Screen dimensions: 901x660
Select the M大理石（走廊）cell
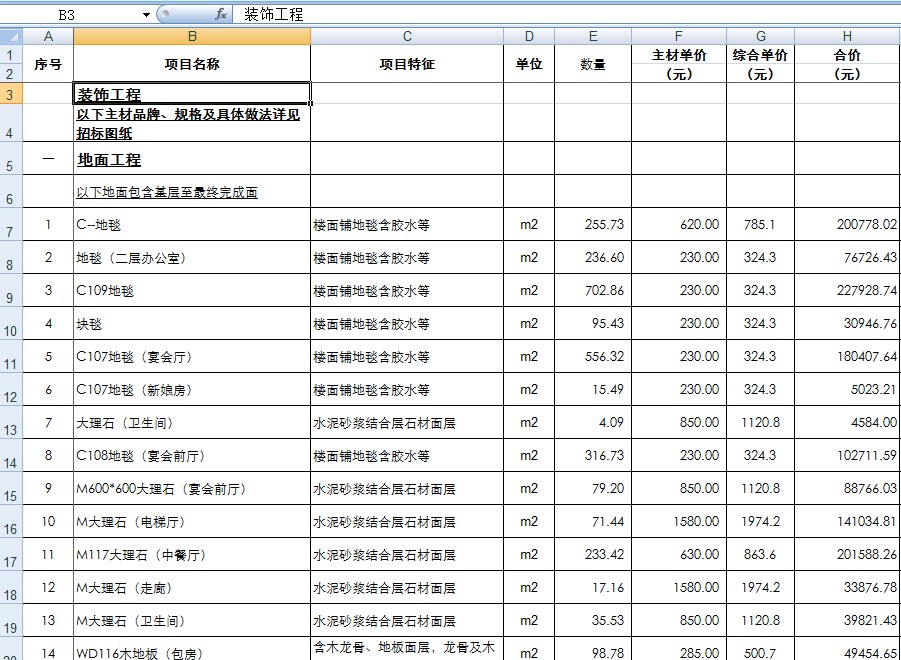192,587
